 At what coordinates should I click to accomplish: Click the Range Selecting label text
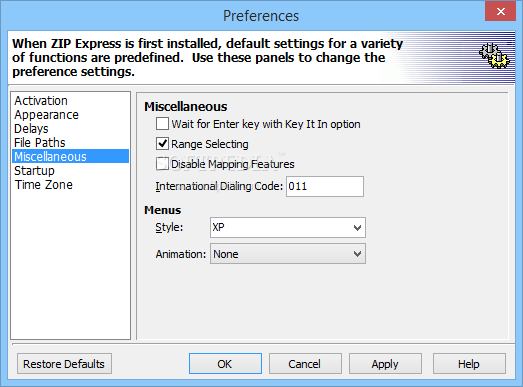[210, 144]
